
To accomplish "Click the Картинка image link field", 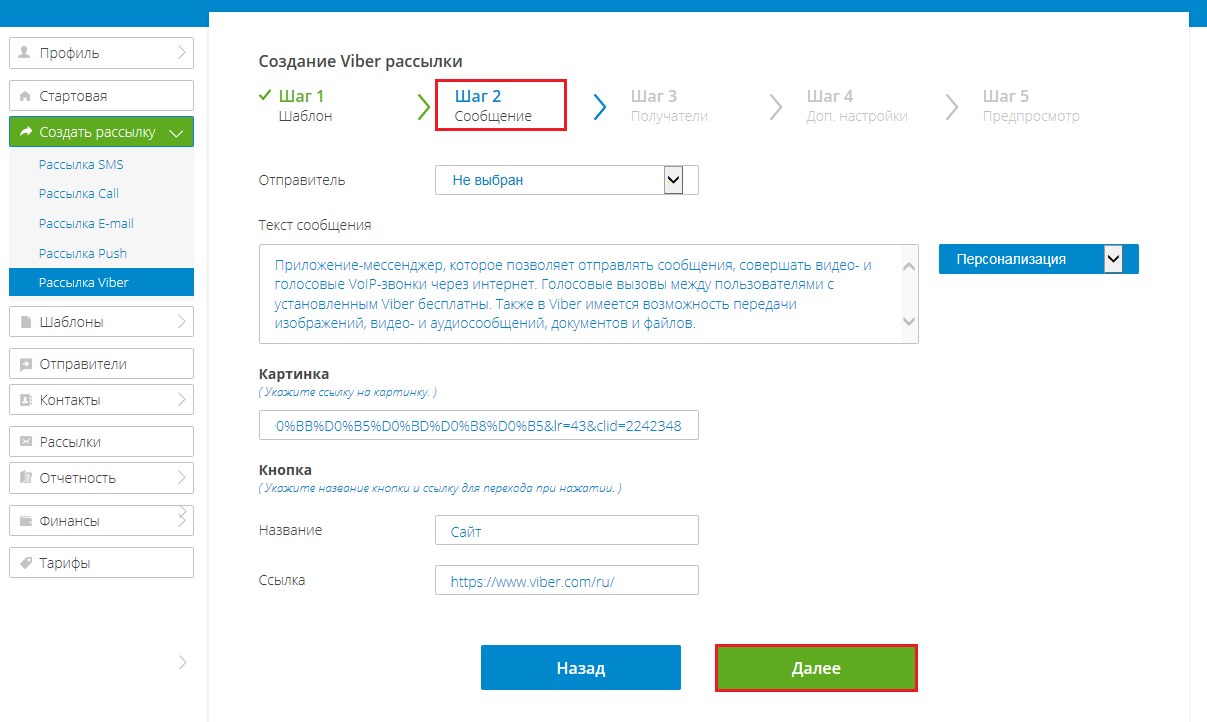I will (x=479, y=425).
